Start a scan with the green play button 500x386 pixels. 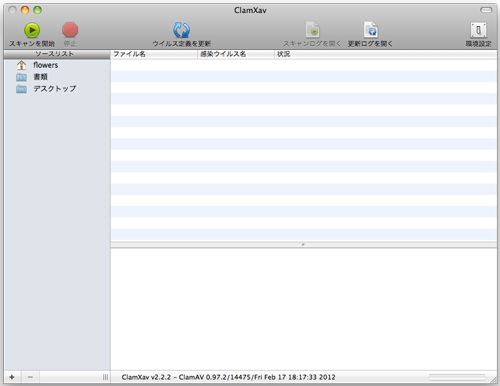click(32, 30)
